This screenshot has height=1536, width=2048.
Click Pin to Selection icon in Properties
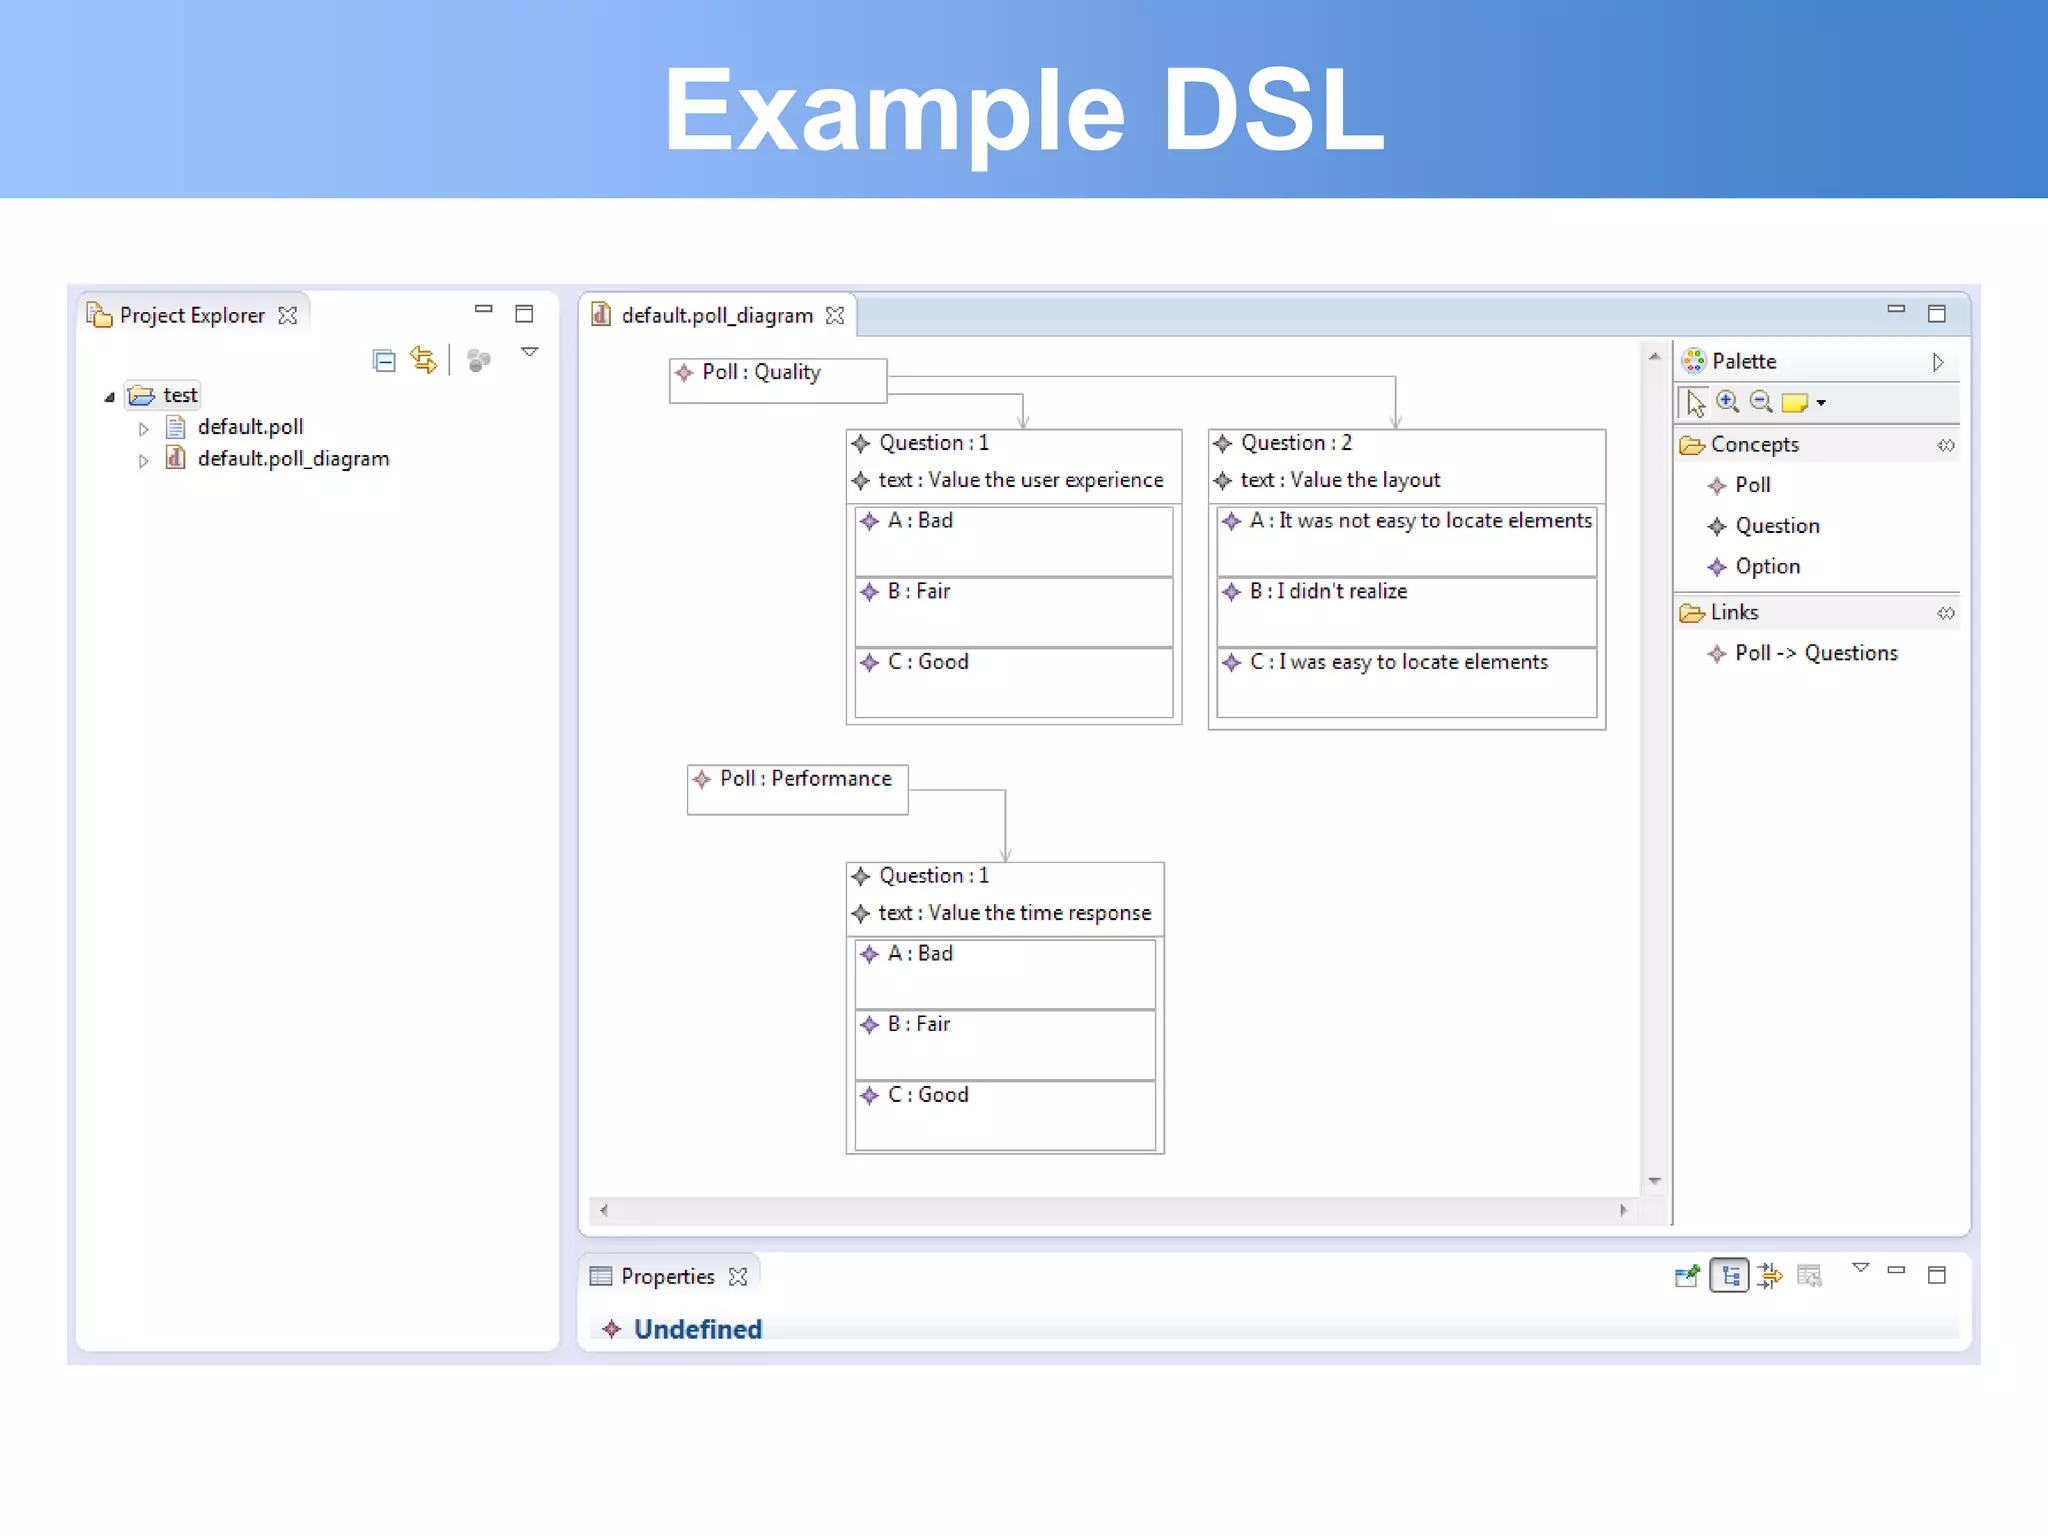[1688, 1276]
